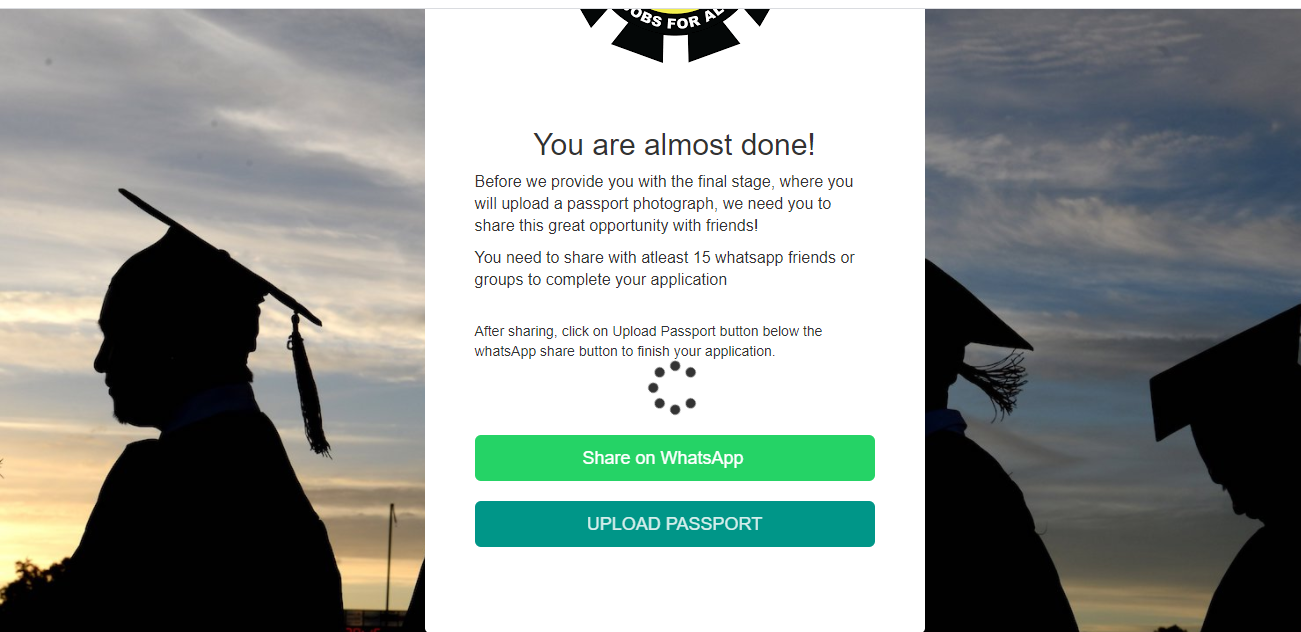
Task: Click the tassel hanging from the left cap
Action: (307, 386)
